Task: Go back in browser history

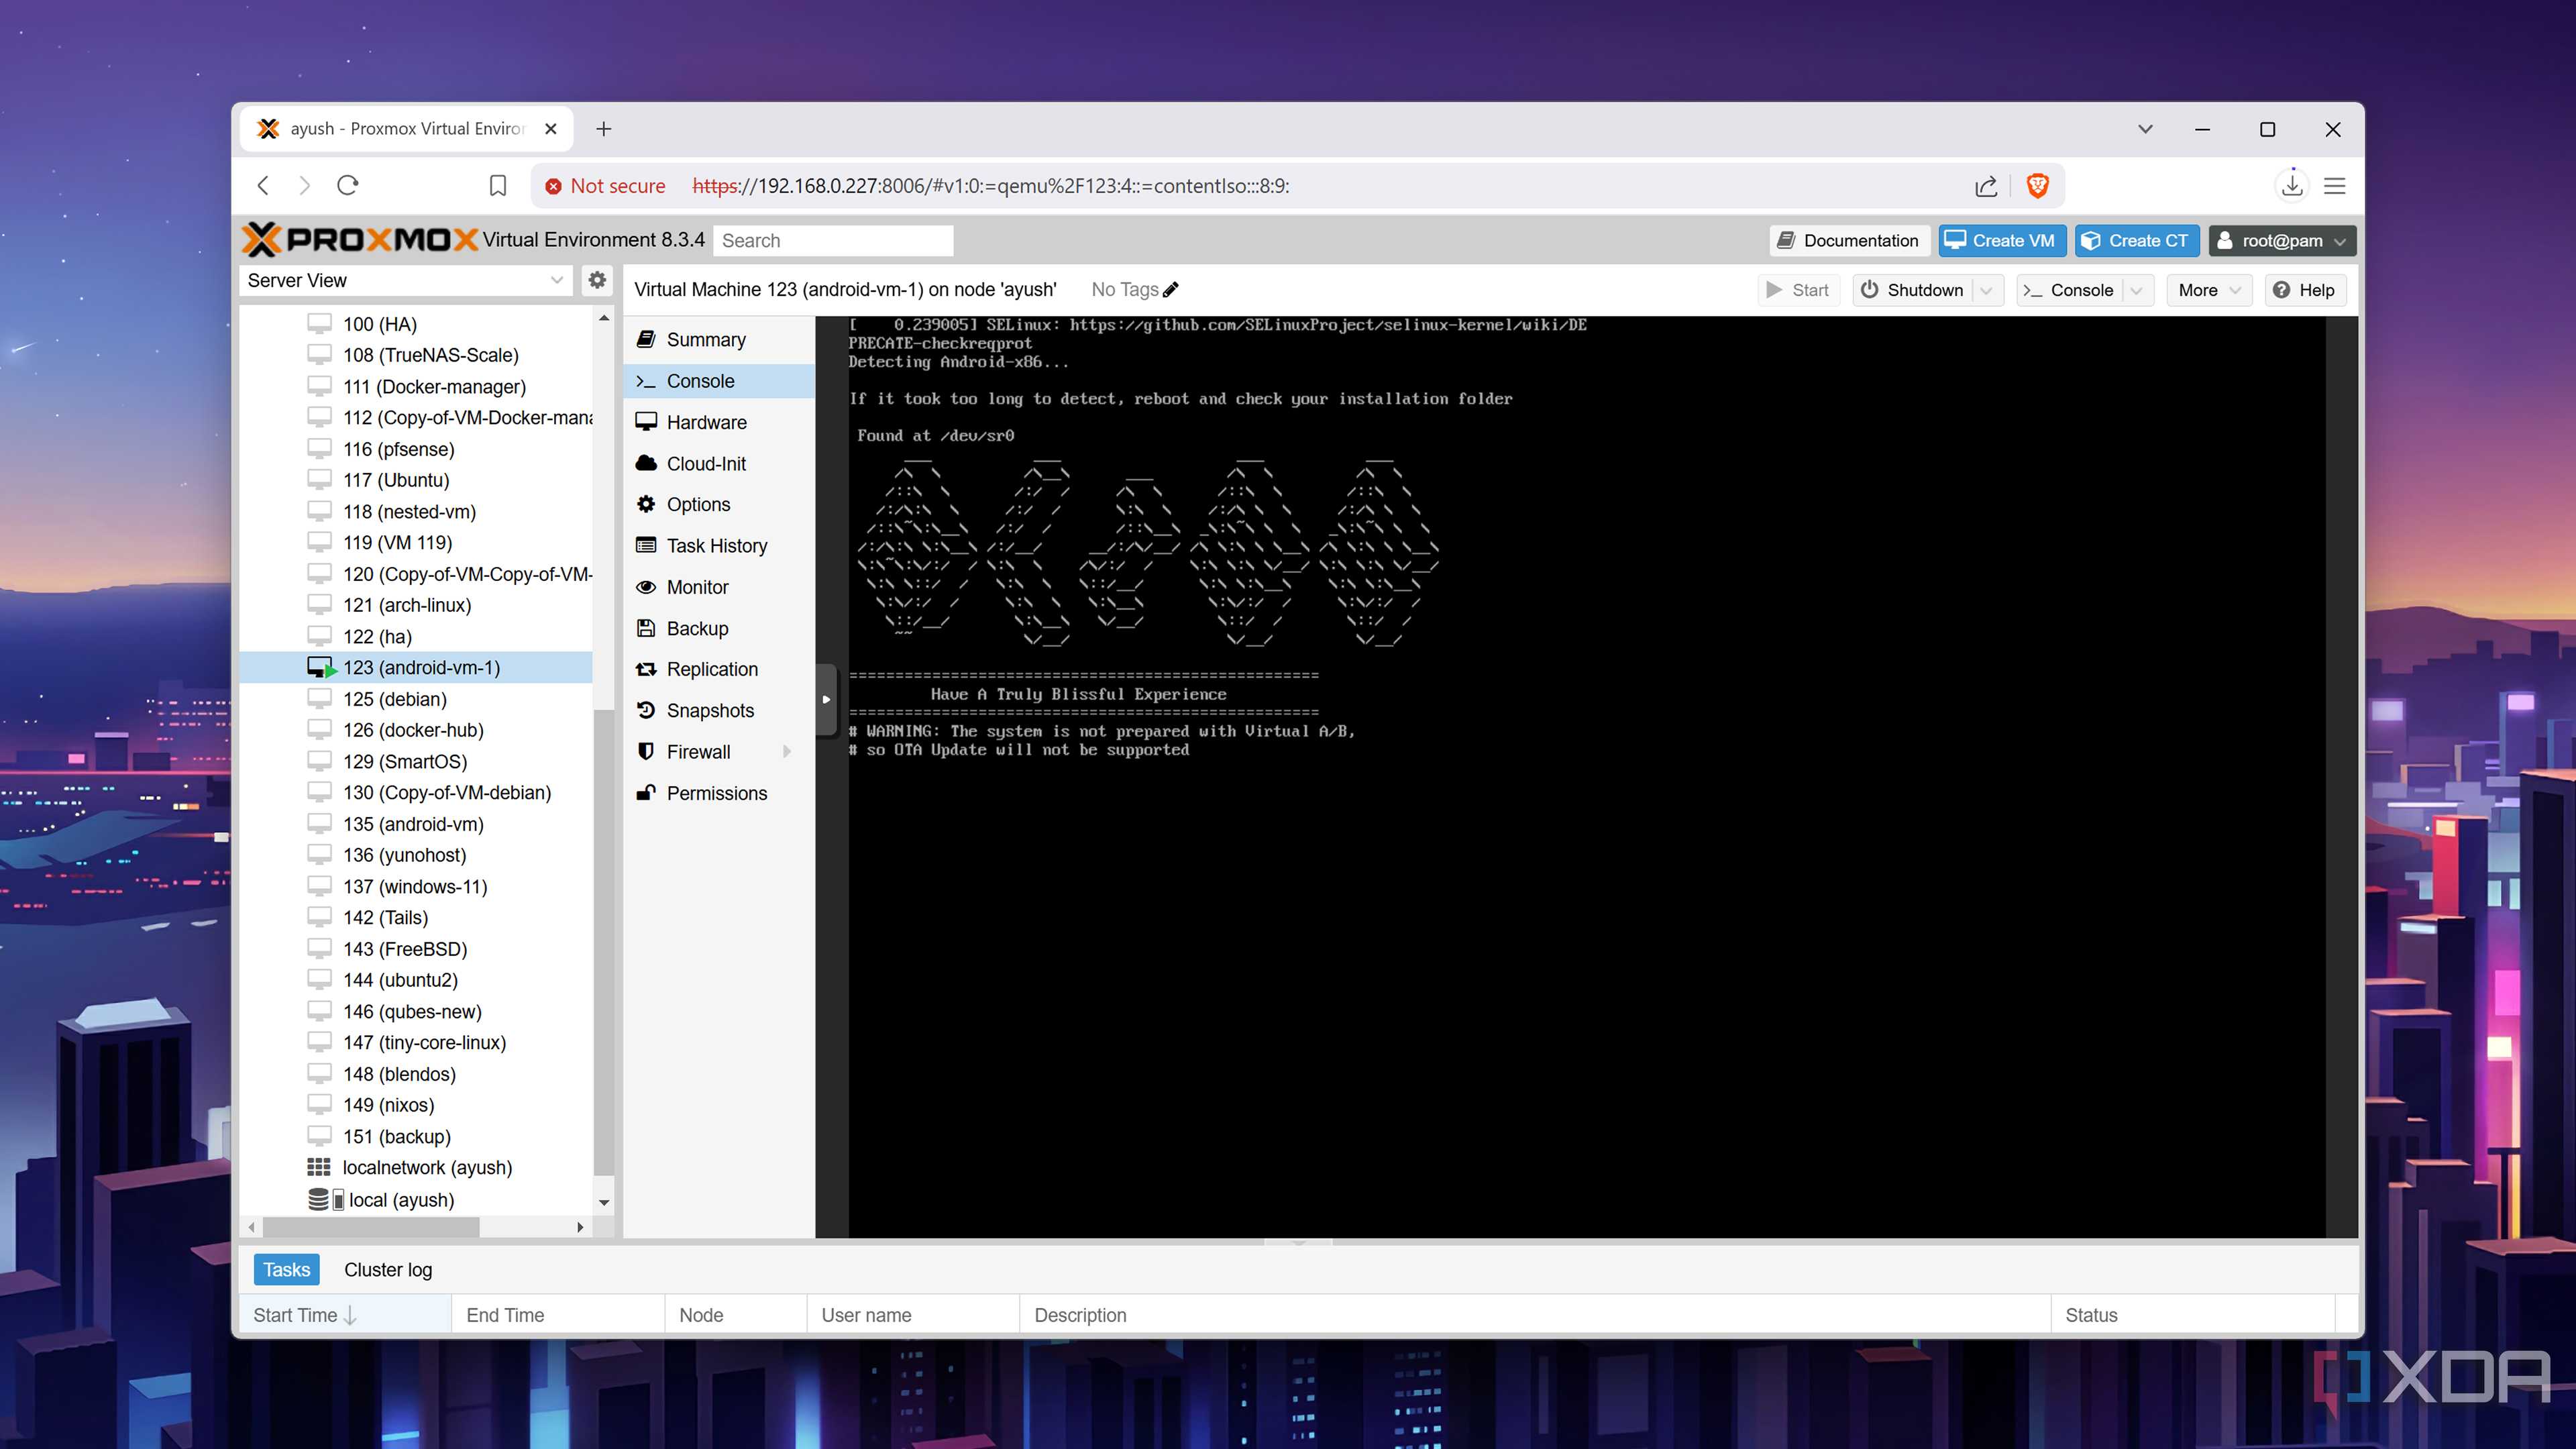Action: pyautogui.click(x=263, y=186)
